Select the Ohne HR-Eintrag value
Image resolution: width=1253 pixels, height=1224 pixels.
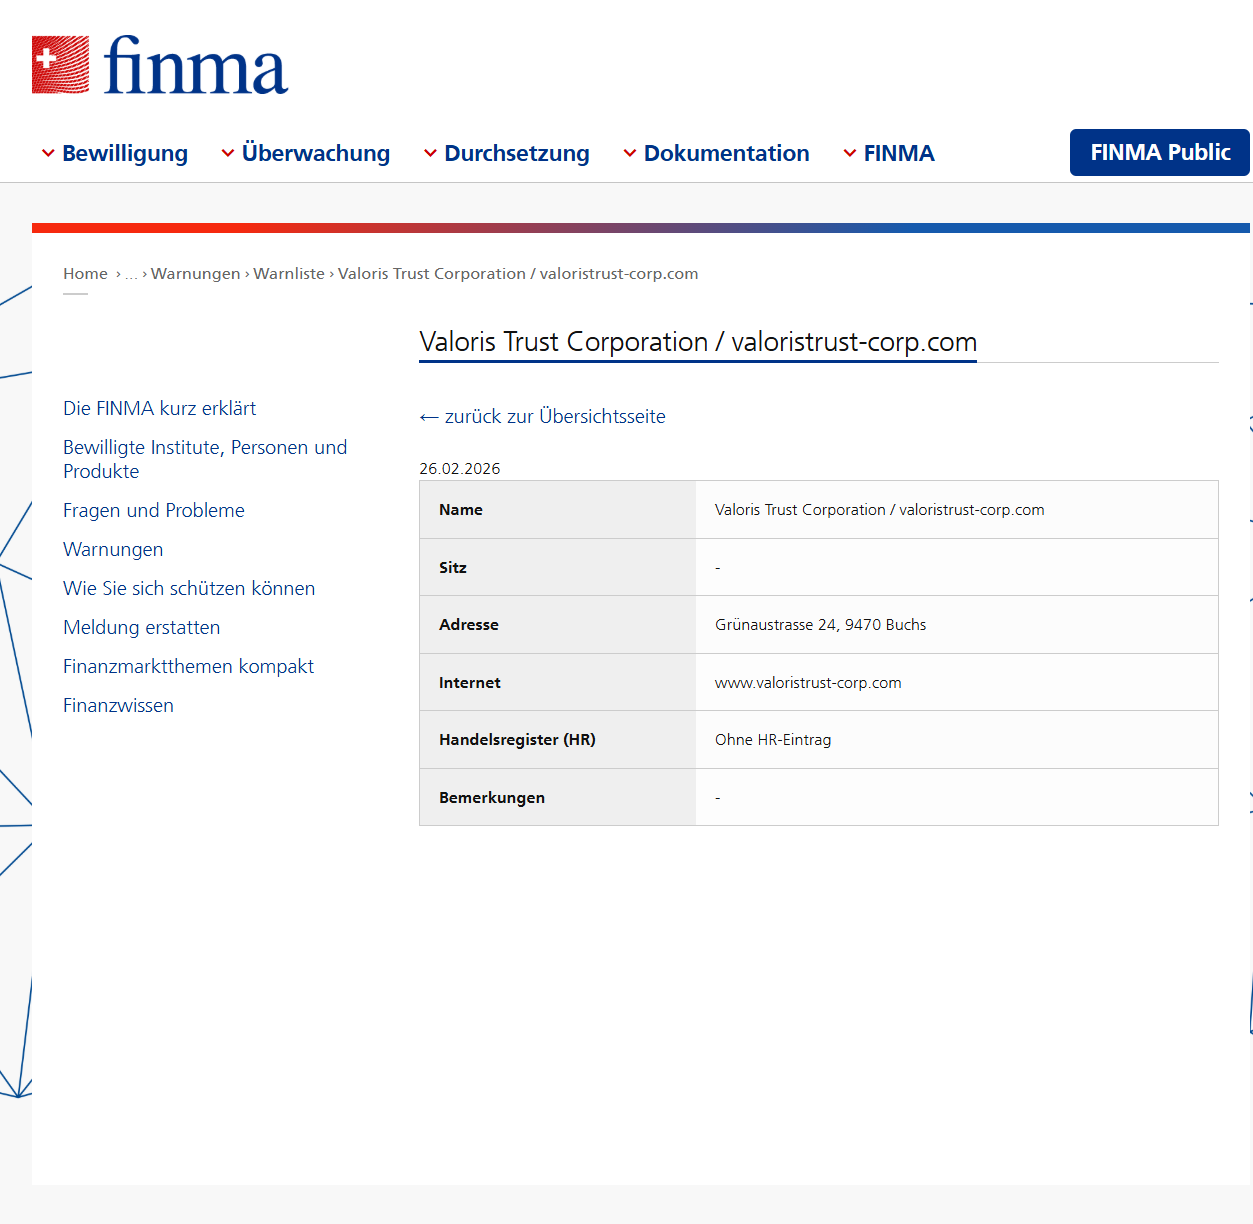773,740
